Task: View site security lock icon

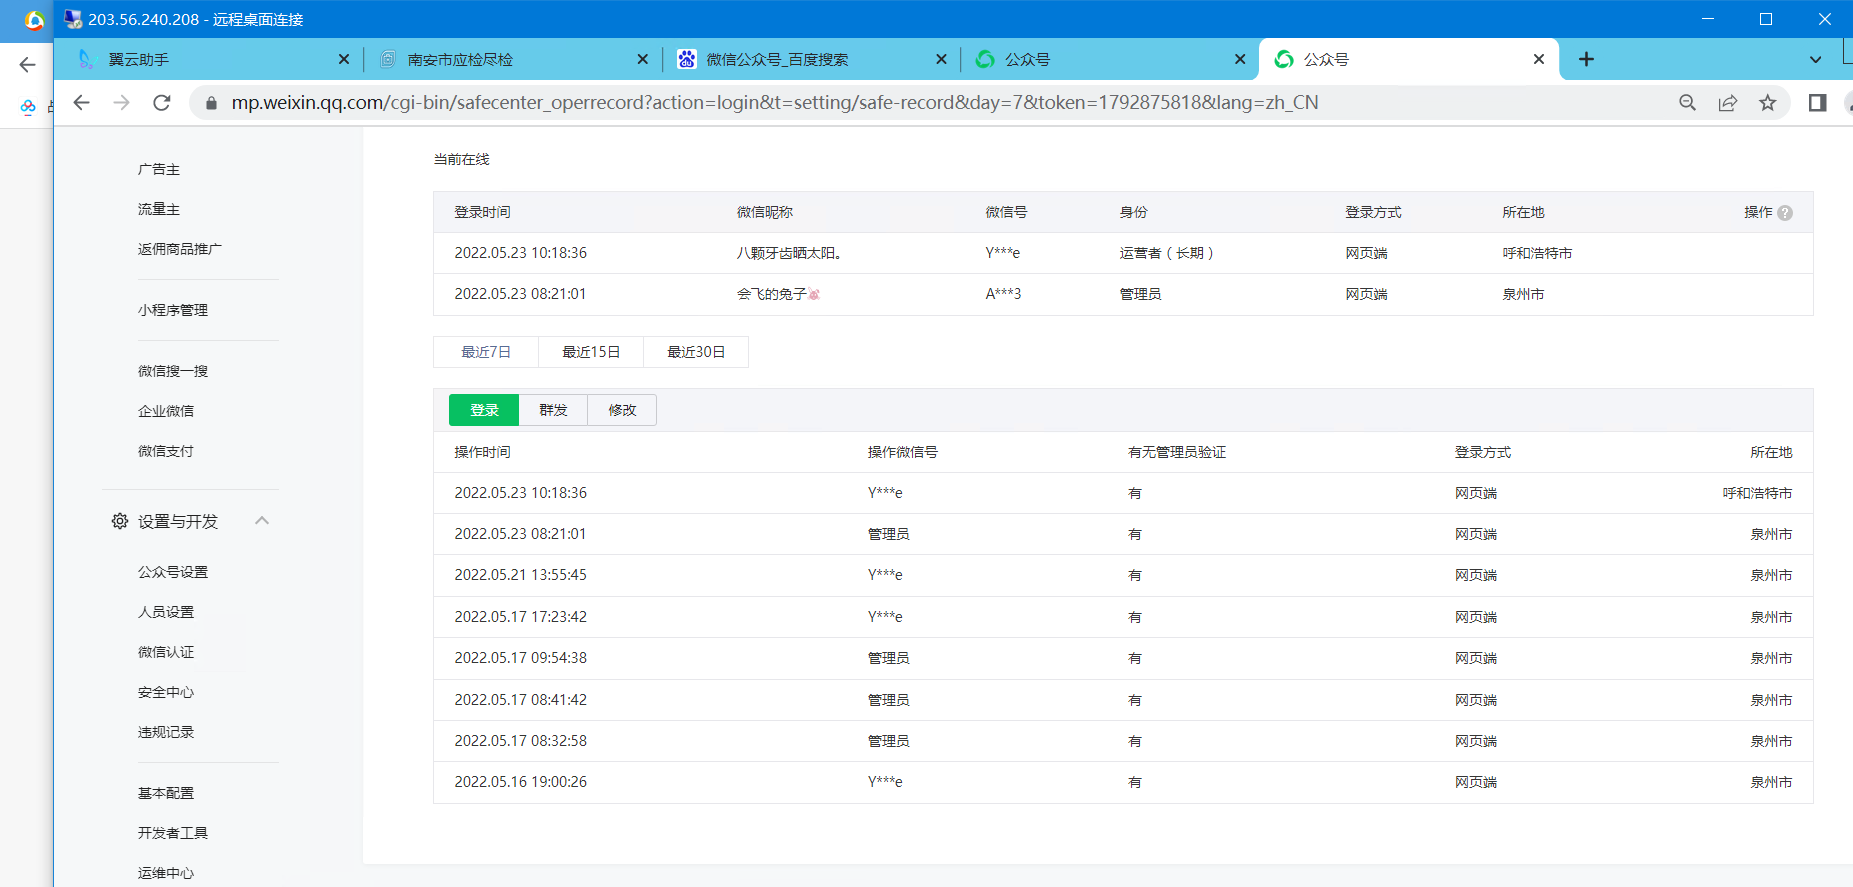Action: click(x=211, y=103)
